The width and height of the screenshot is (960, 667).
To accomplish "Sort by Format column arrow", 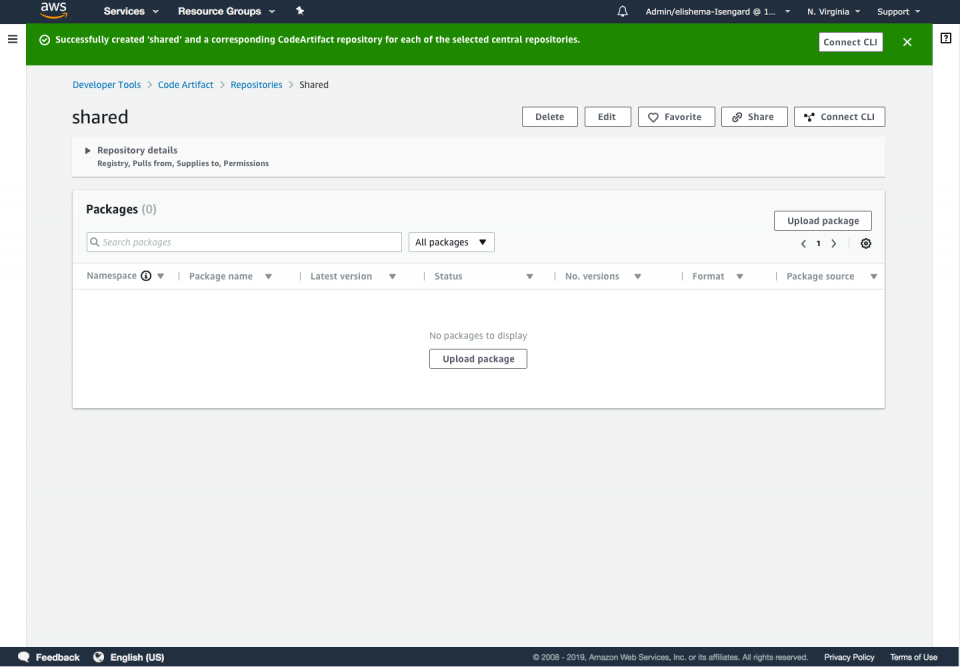I will (740, 276).
